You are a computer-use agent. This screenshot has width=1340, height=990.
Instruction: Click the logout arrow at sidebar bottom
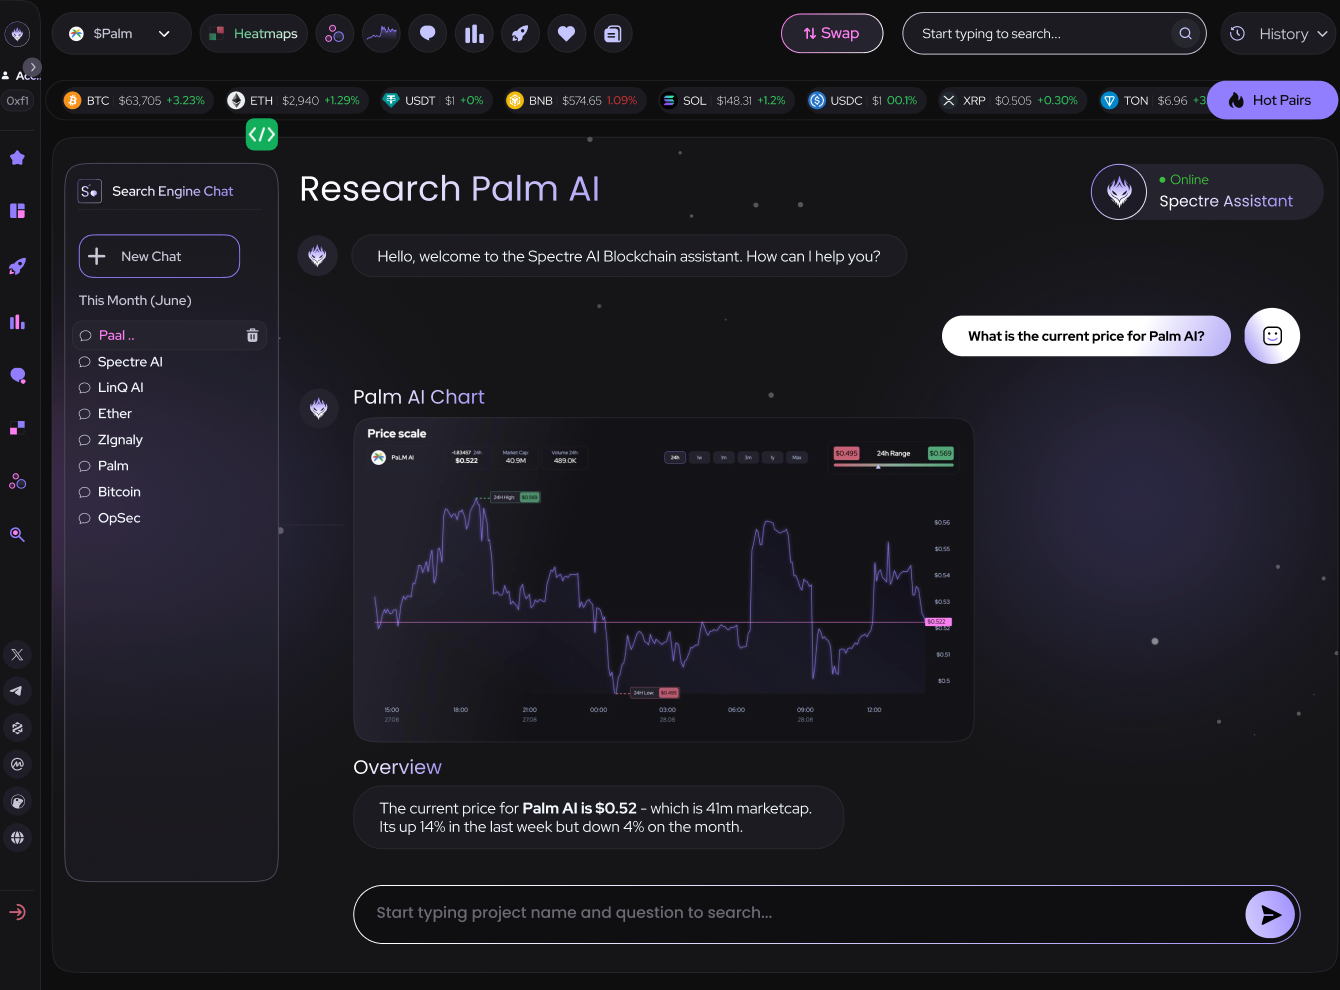17,912
